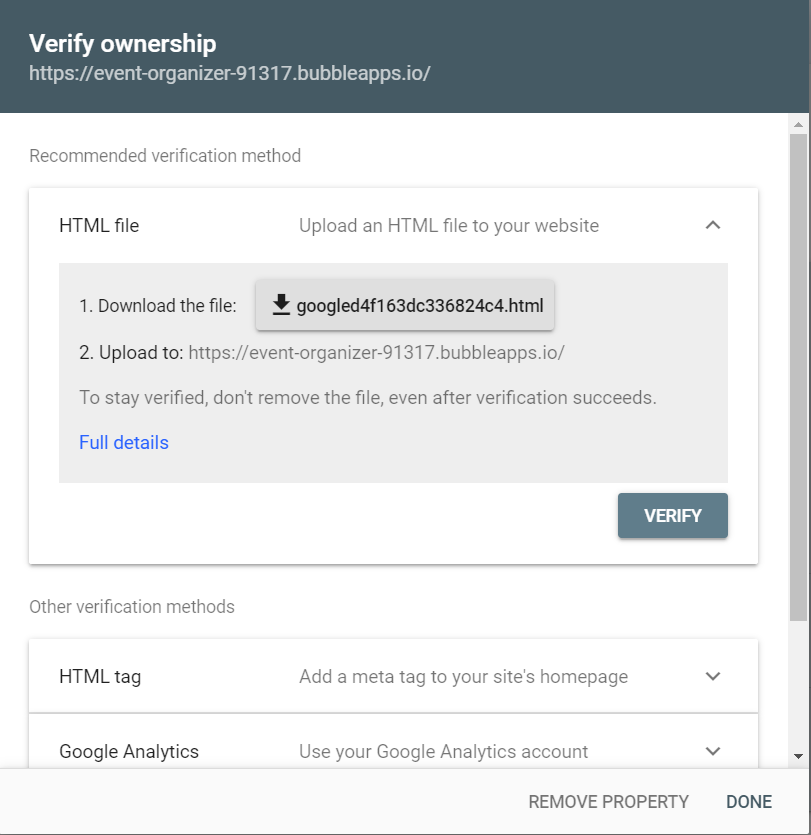Expand the Google Analytics method chevron
Image resolution: width=811 pixels, height=835 pixels.
click(712, 751)
